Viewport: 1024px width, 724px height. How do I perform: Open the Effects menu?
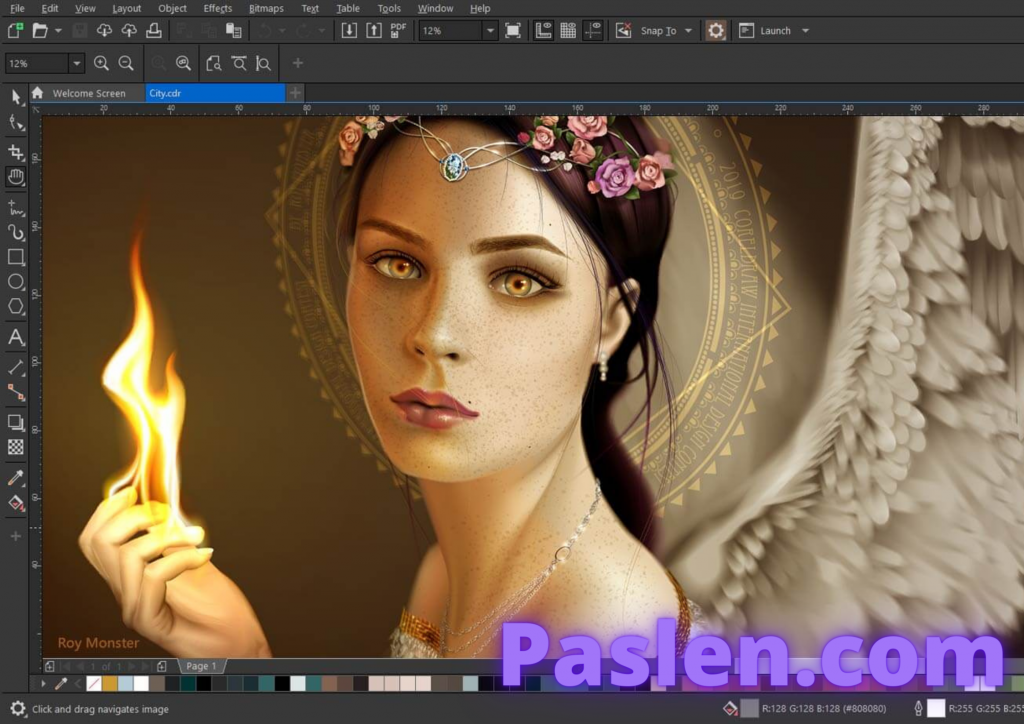(217, 8)
